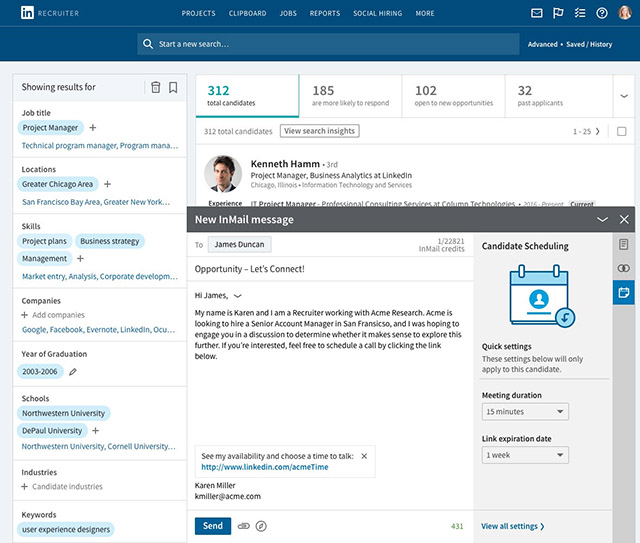Open the linkedin.com/acmeTime link
This screenshot has height=543, width=640.
click(x=264, y=467)
